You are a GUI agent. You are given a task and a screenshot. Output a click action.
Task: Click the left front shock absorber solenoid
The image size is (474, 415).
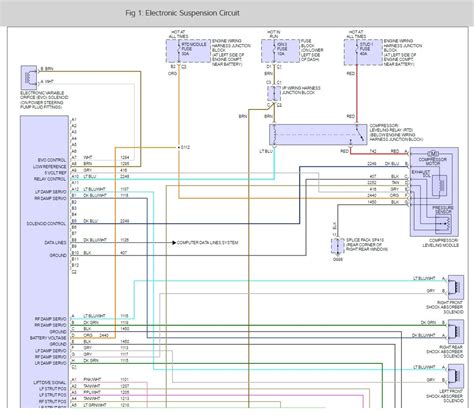pyautogui.click(x=456, y=376)
